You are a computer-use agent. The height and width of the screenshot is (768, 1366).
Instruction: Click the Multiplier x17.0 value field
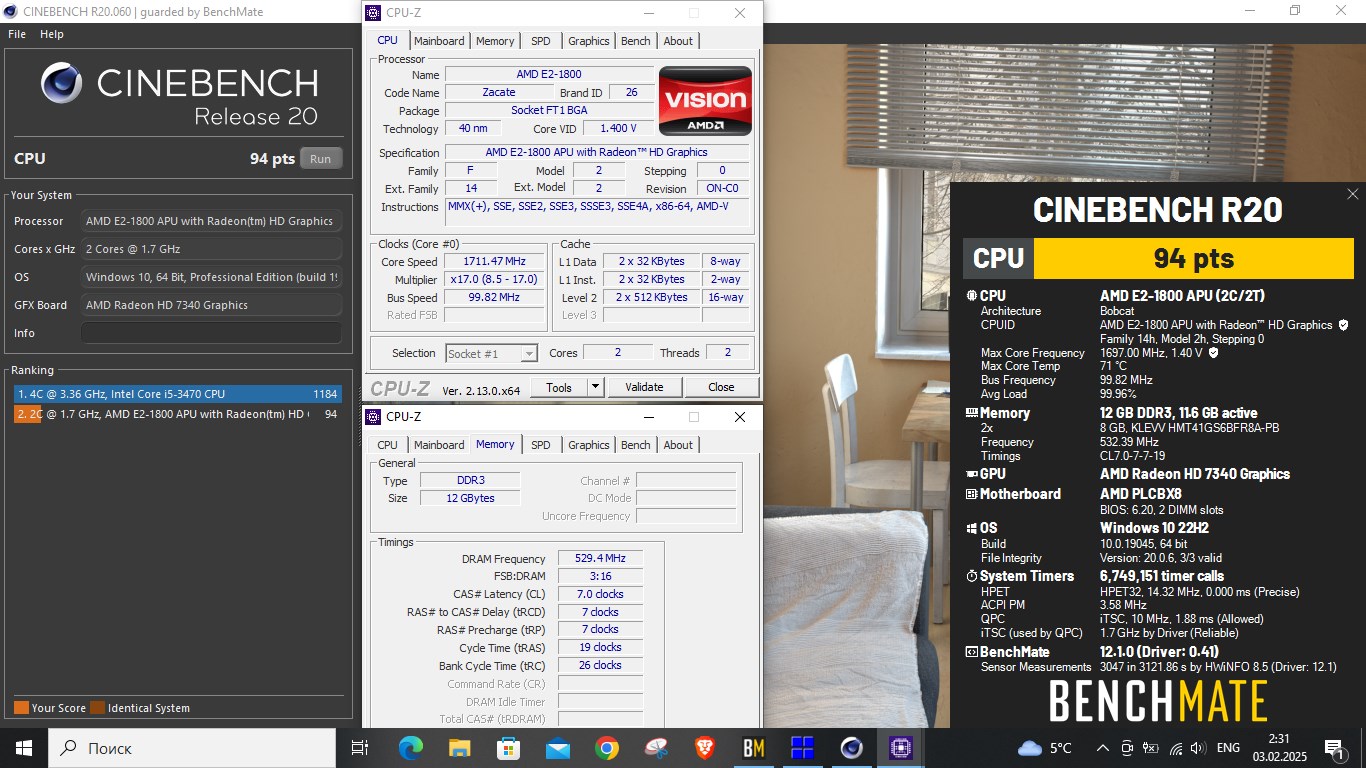496,279
